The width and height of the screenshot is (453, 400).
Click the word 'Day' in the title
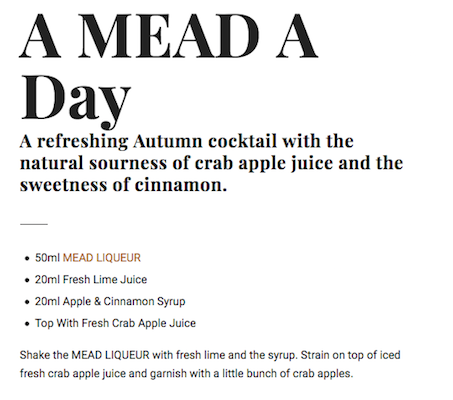click(x=75, y=100)
